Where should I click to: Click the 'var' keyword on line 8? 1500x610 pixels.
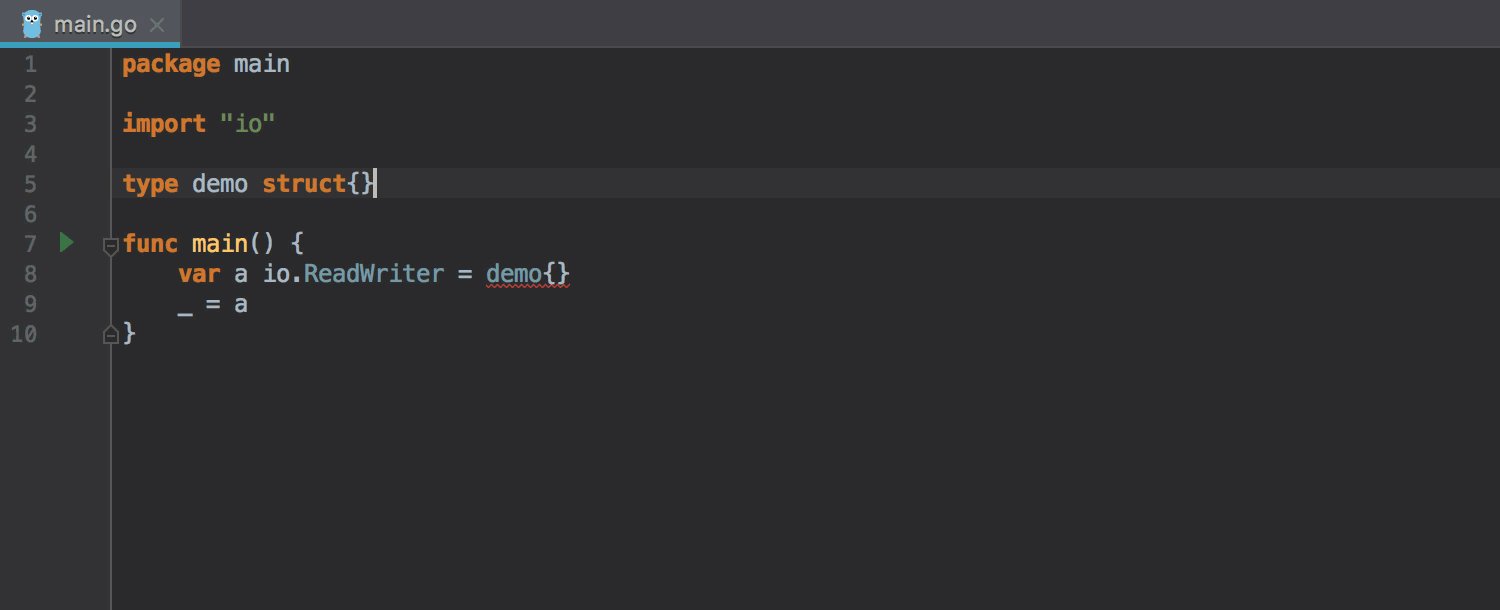pyautogui.click(x=199, y=273)
